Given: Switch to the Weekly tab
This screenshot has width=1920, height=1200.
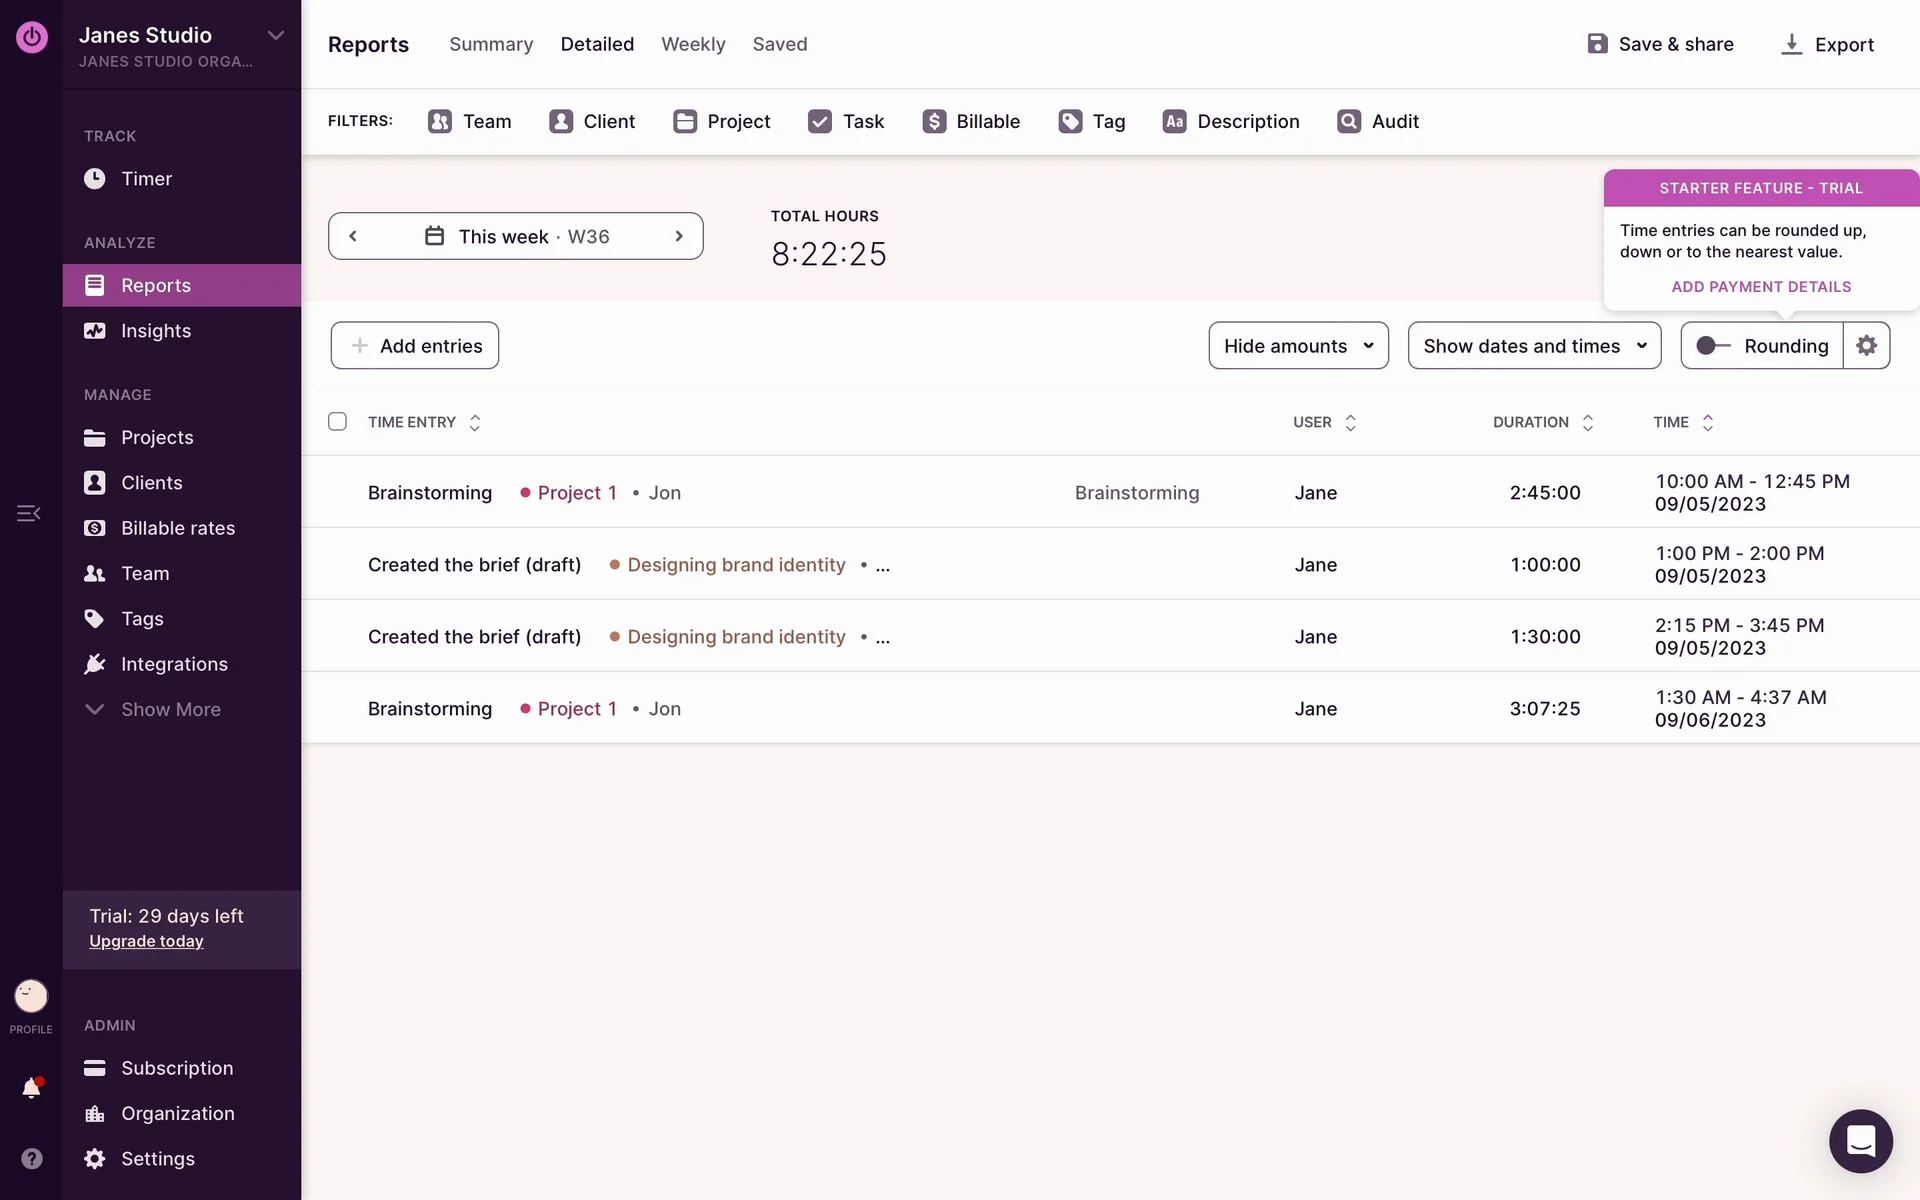Looking at the screenshot, I should pos(692,44).
